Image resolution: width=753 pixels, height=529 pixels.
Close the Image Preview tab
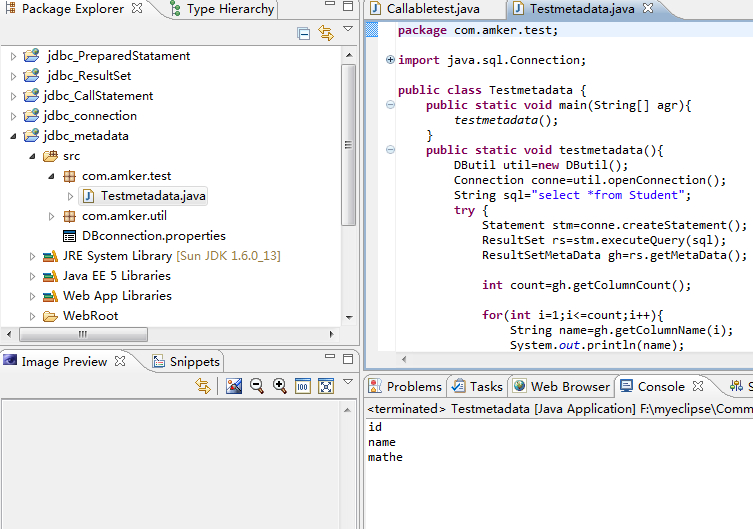[120, 361]
